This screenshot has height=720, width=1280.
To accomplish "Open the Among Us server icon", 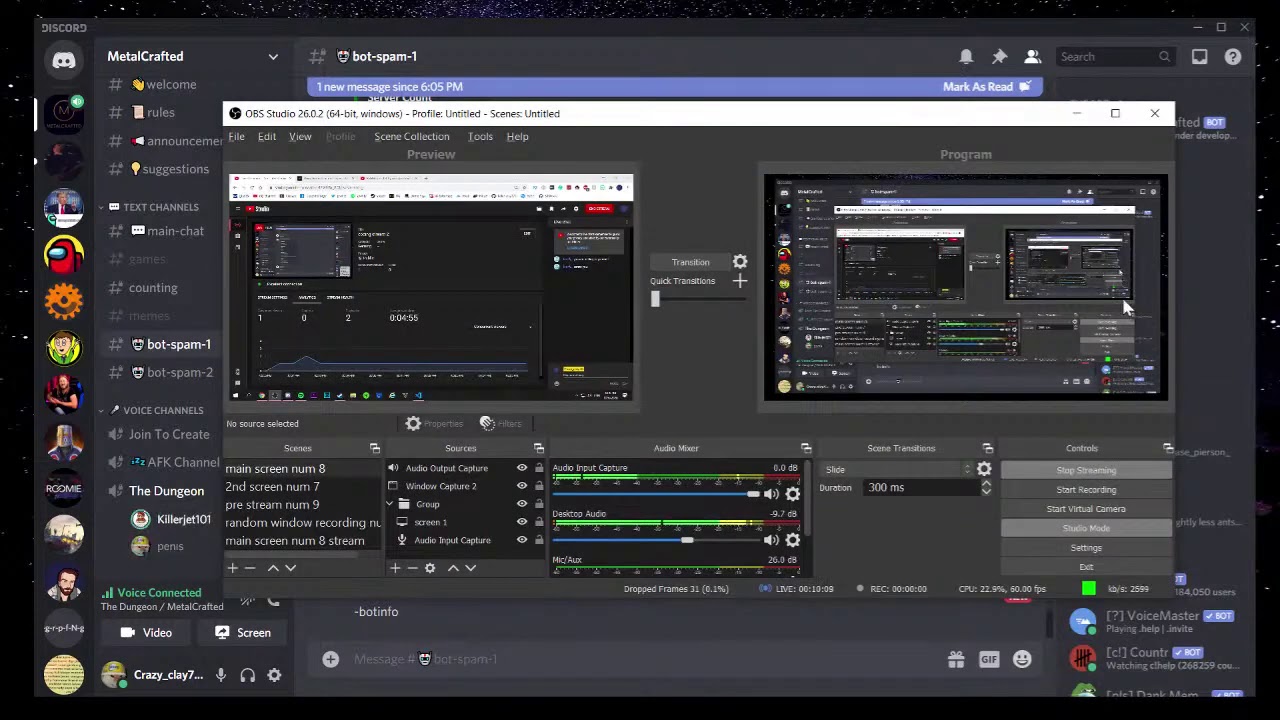I will coord(64,253).
